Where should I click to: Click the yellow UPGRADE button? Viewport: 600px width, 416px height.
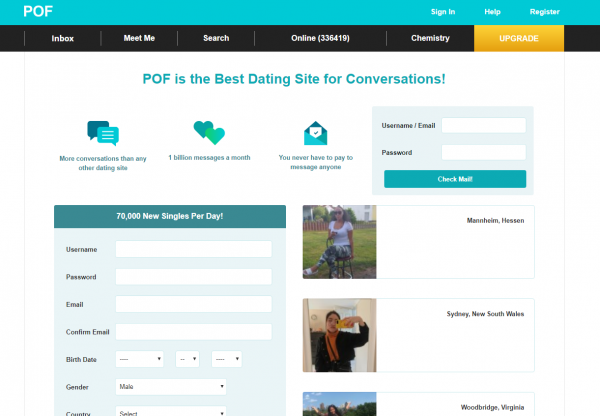pos(519,38)
